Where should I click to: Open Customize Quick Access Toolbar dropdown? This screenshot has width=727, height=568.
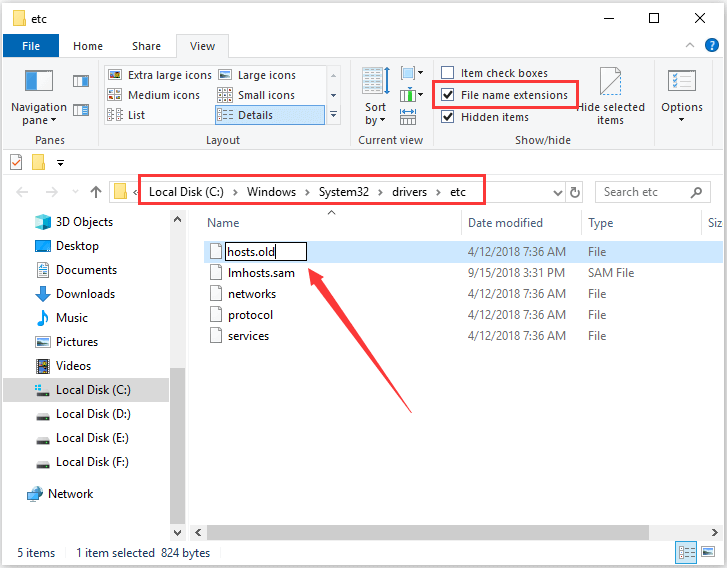(x=60, y=163)
